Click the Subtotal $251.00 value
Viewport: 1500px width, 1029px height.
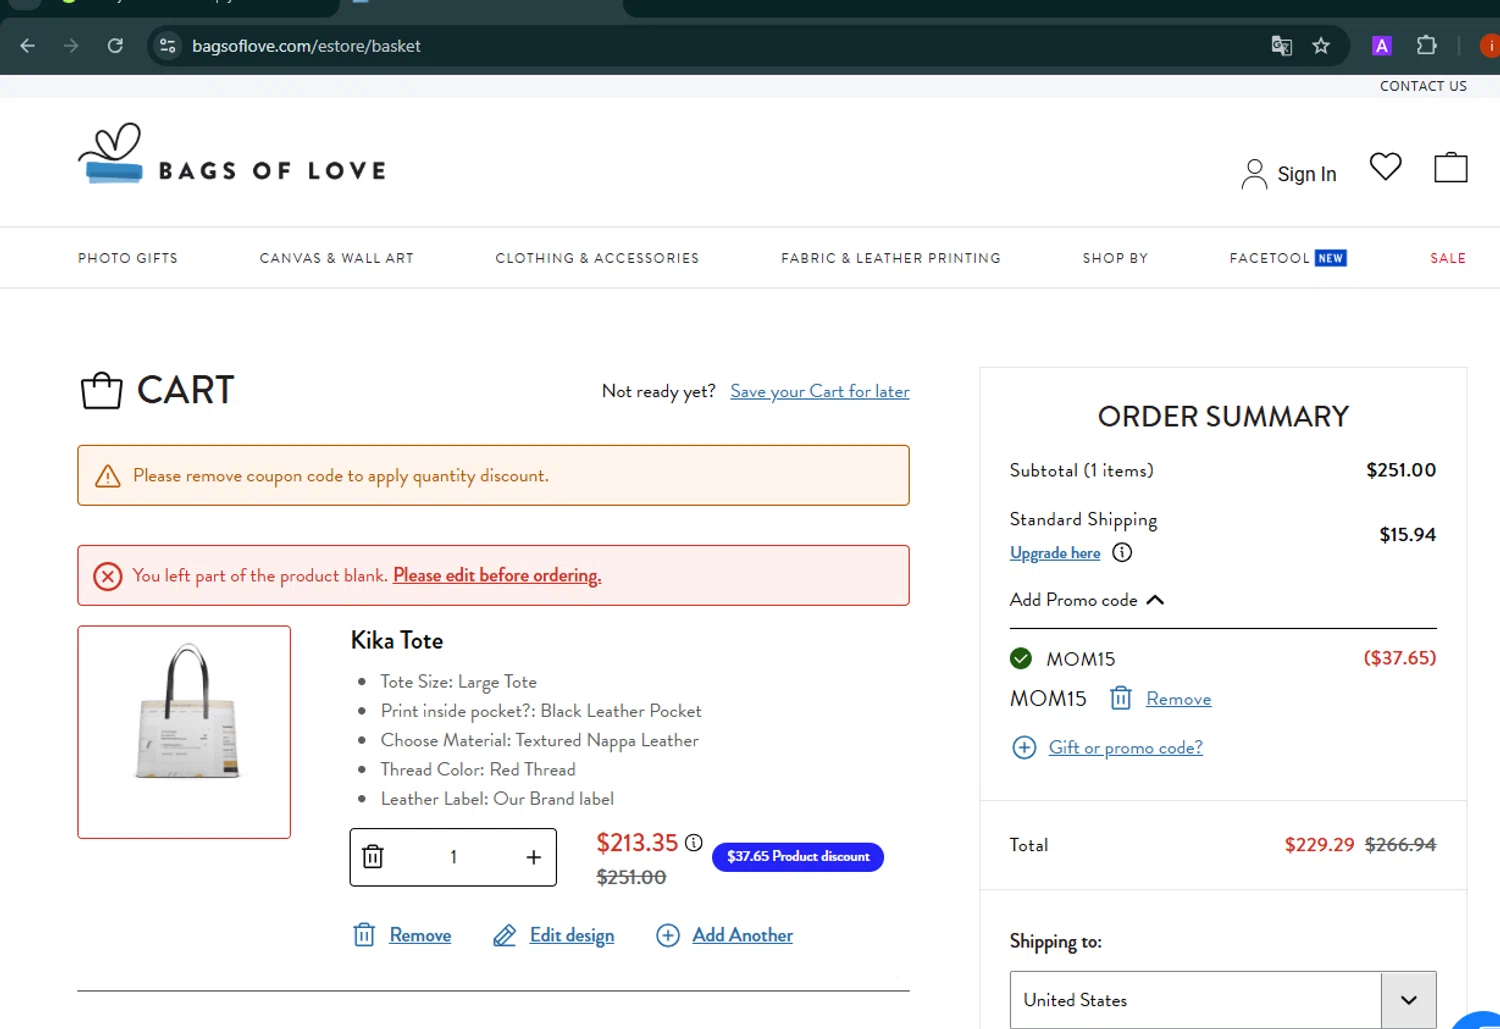tap(1401, 470)
